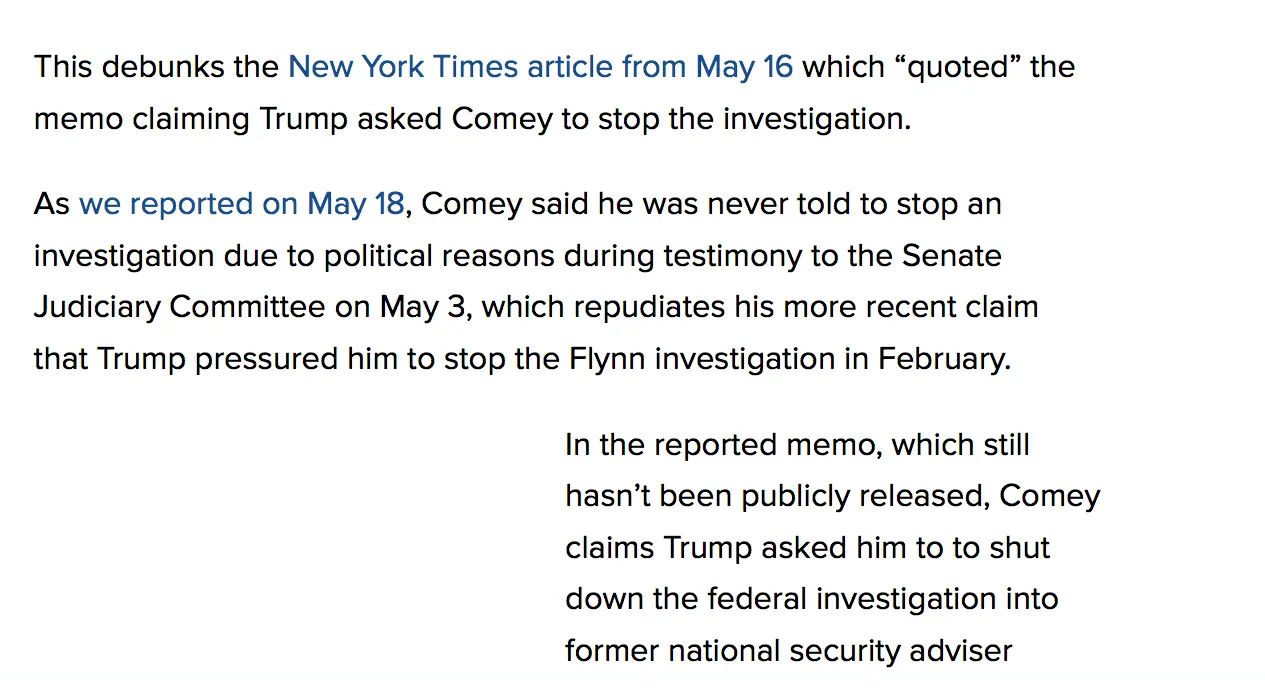Click the blank area left of memo paragraph
Viewport: 1265px width, 689px height.
280,540
